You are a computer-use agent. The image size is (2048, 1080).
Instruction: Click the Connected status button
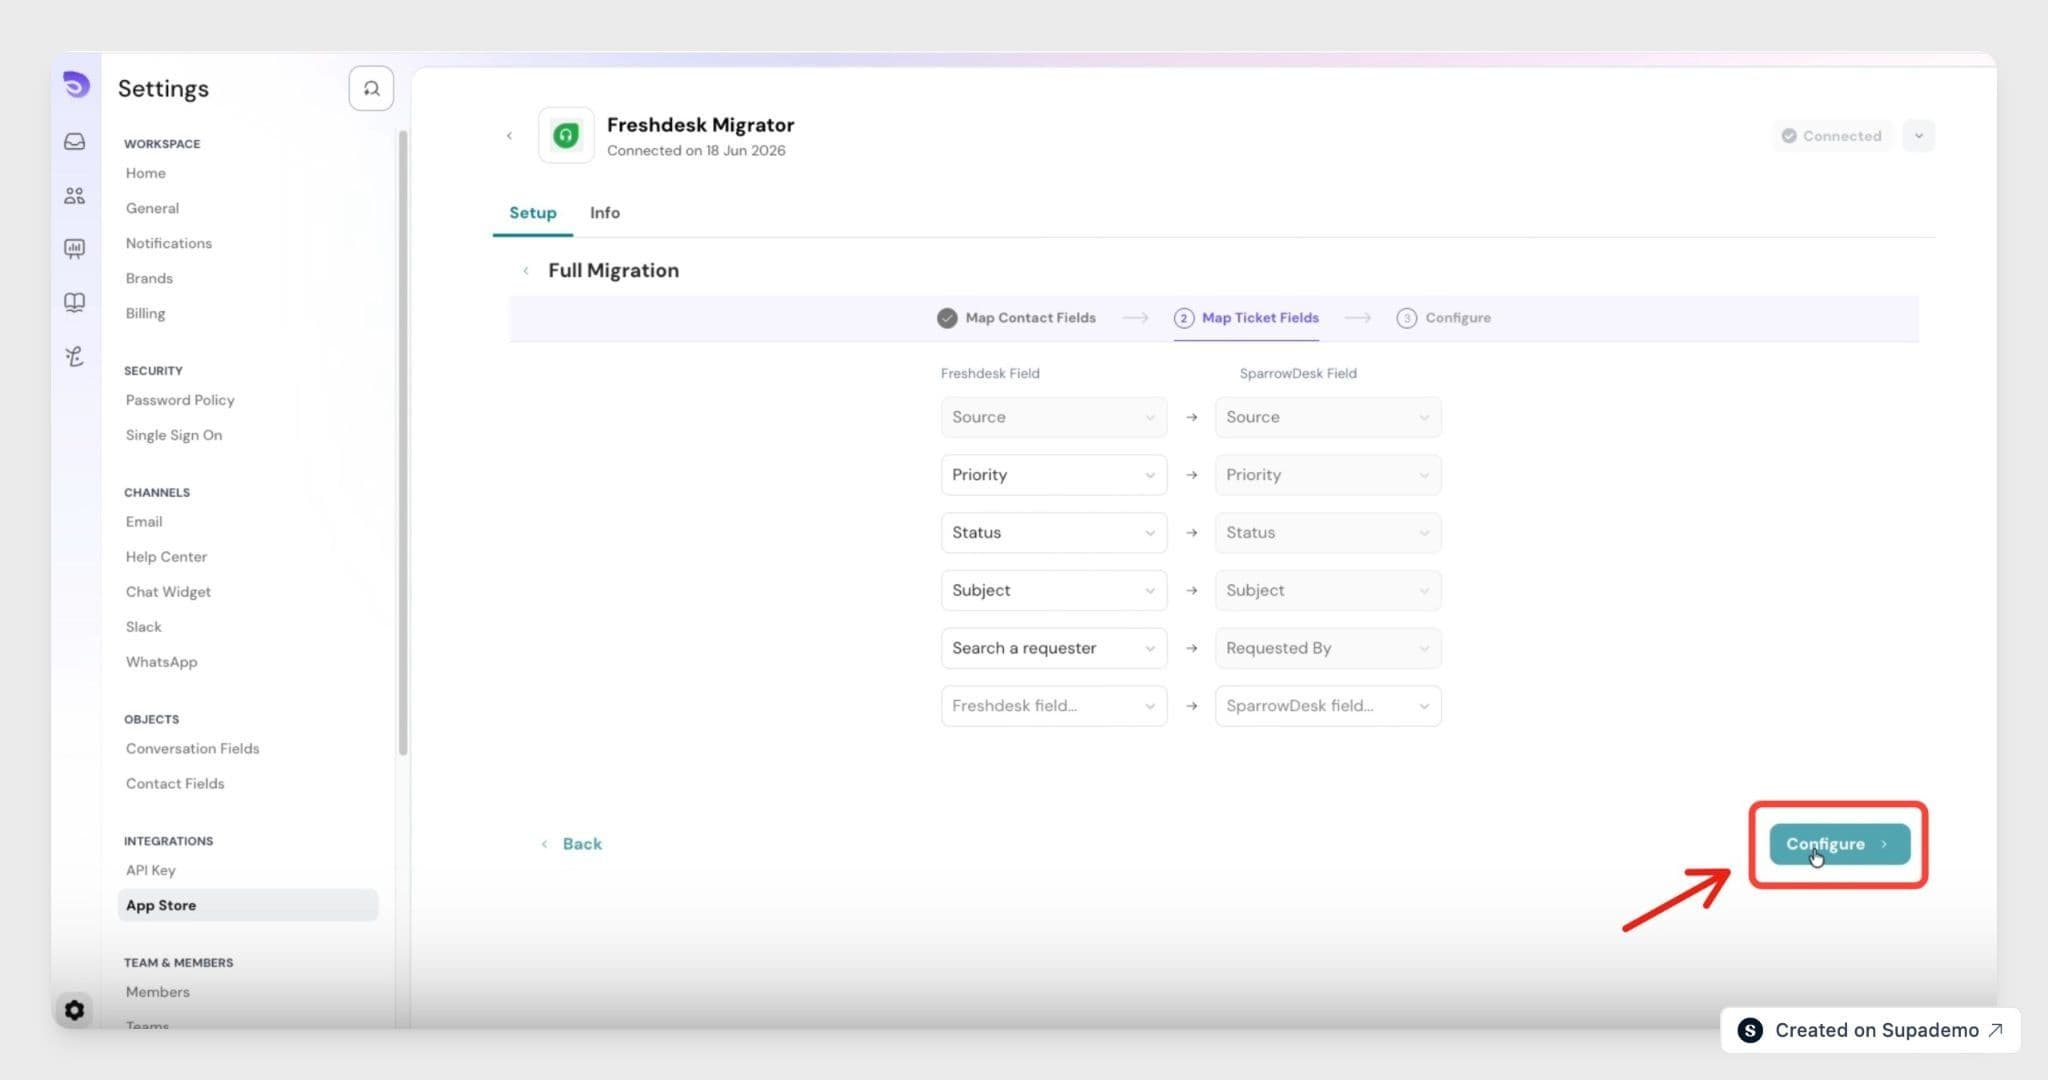(1833, 136)
